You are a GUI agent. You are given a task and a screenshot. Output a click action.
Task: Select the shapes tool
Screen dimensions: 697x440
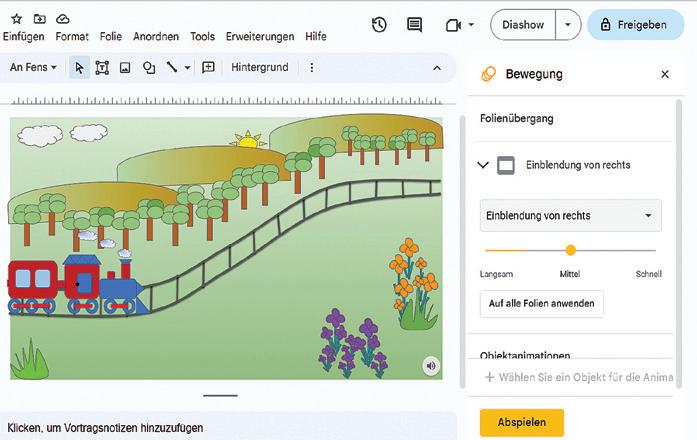(x=149, y=67)
